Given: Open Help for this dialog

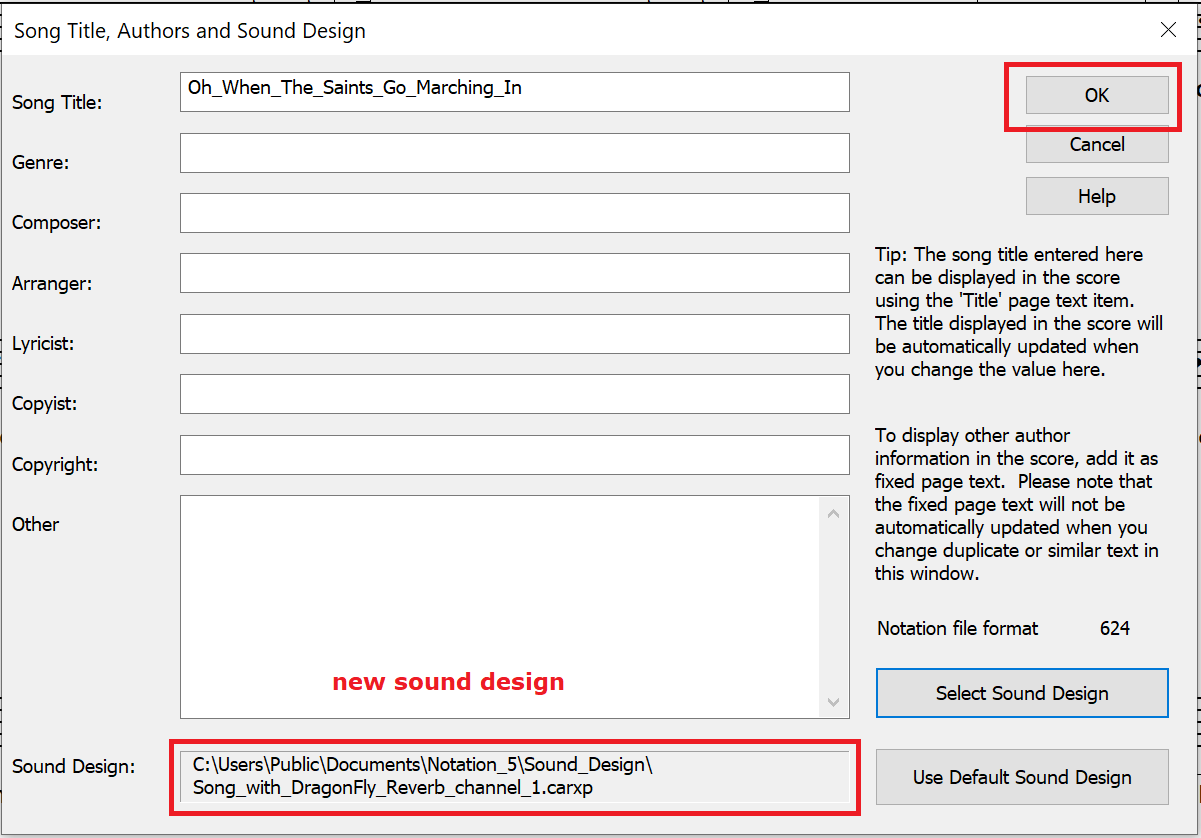Looking at the screenshot, I should pos(1096,196).
